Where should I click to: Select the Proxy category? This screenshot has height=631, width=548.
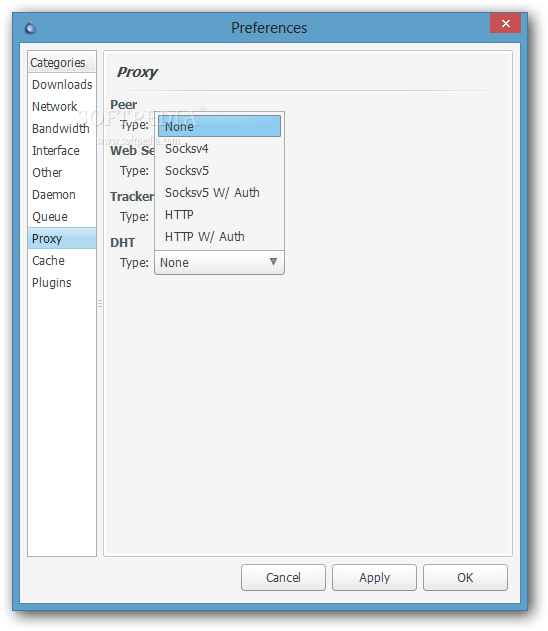pos(62,238)
